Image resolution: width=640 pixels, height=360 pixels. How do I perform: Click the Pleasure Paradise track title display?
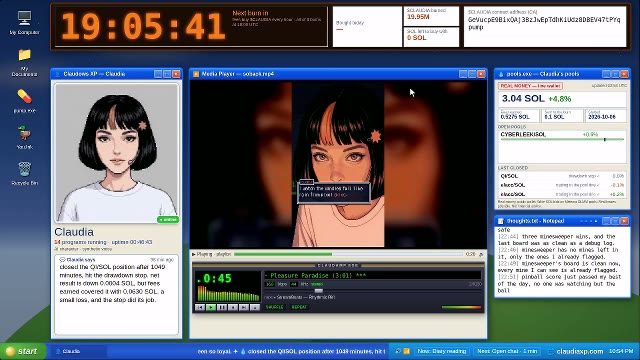click(x=372, y=275)
